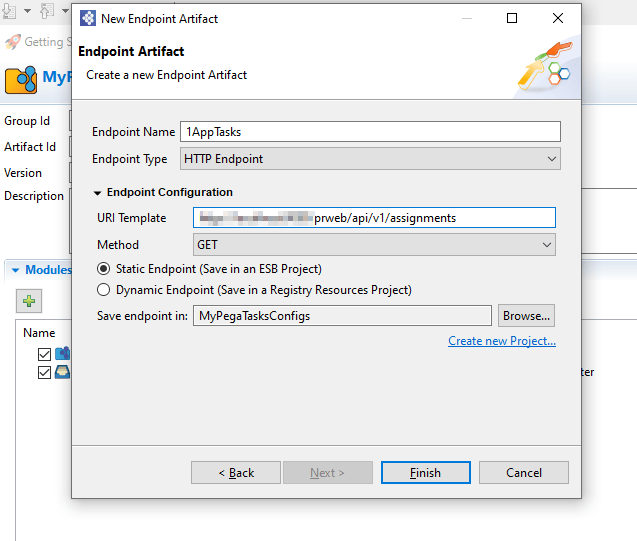Click the green plus add module icon
This screenshot has height=541, width=637.
click(x=28, y=301)
